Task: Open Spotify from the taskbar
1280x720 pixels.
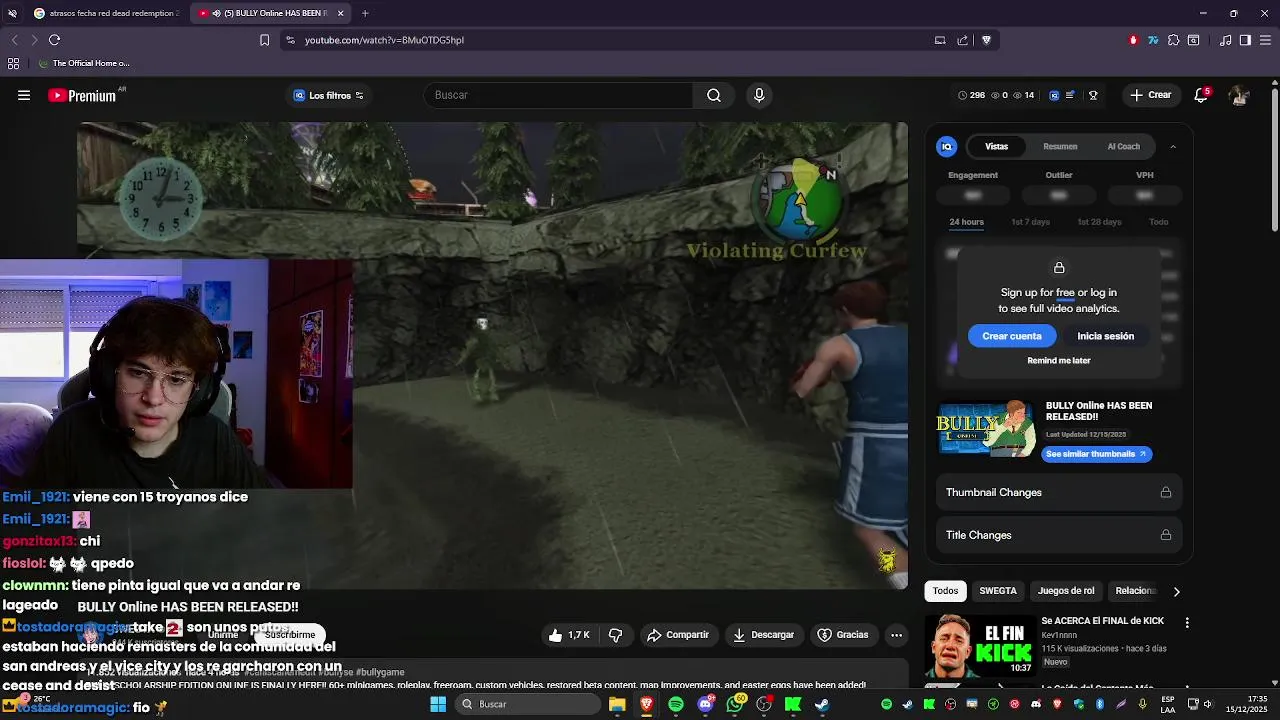Action: point(676,704)
